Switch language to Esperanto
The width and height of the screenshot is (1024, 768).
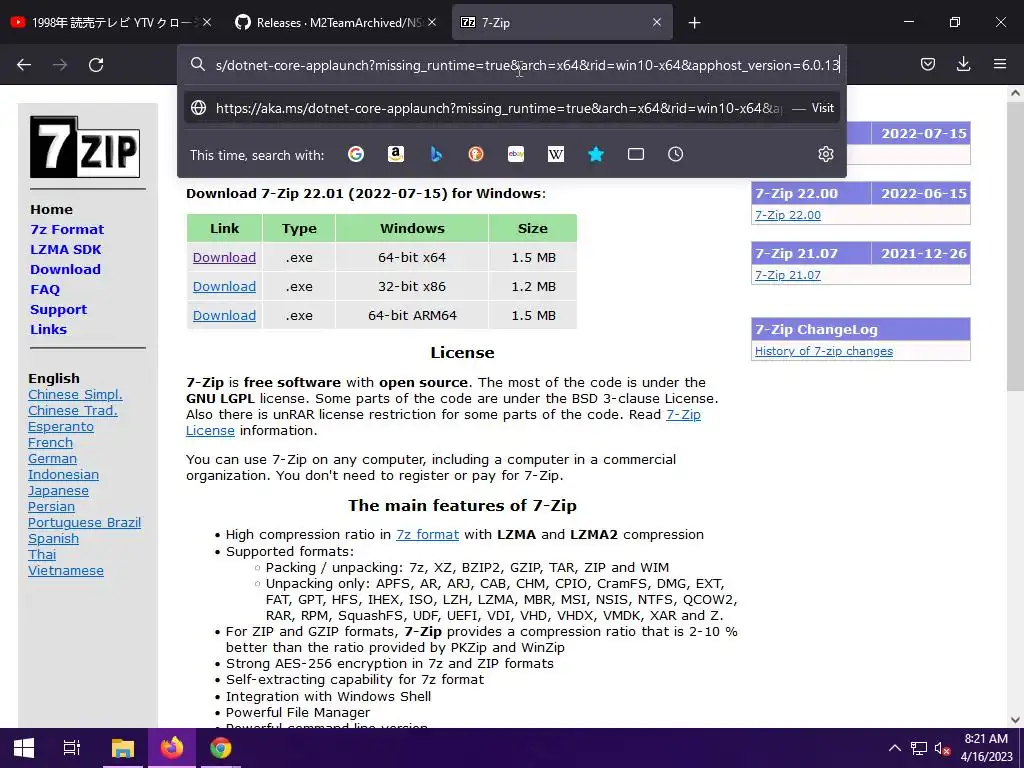click(x=61, y=426)
